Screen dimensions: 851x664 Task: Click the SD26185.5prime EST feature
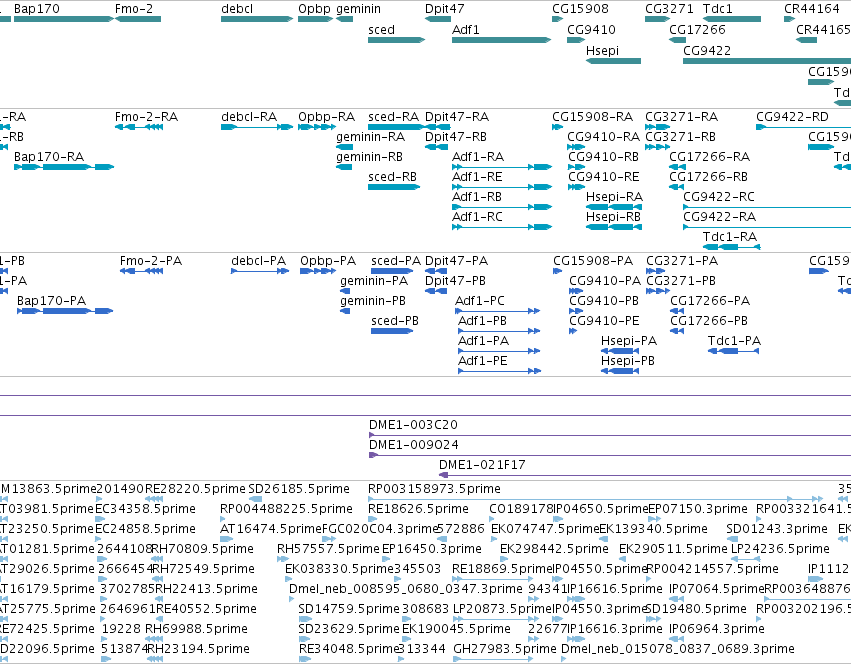[255, 499]
